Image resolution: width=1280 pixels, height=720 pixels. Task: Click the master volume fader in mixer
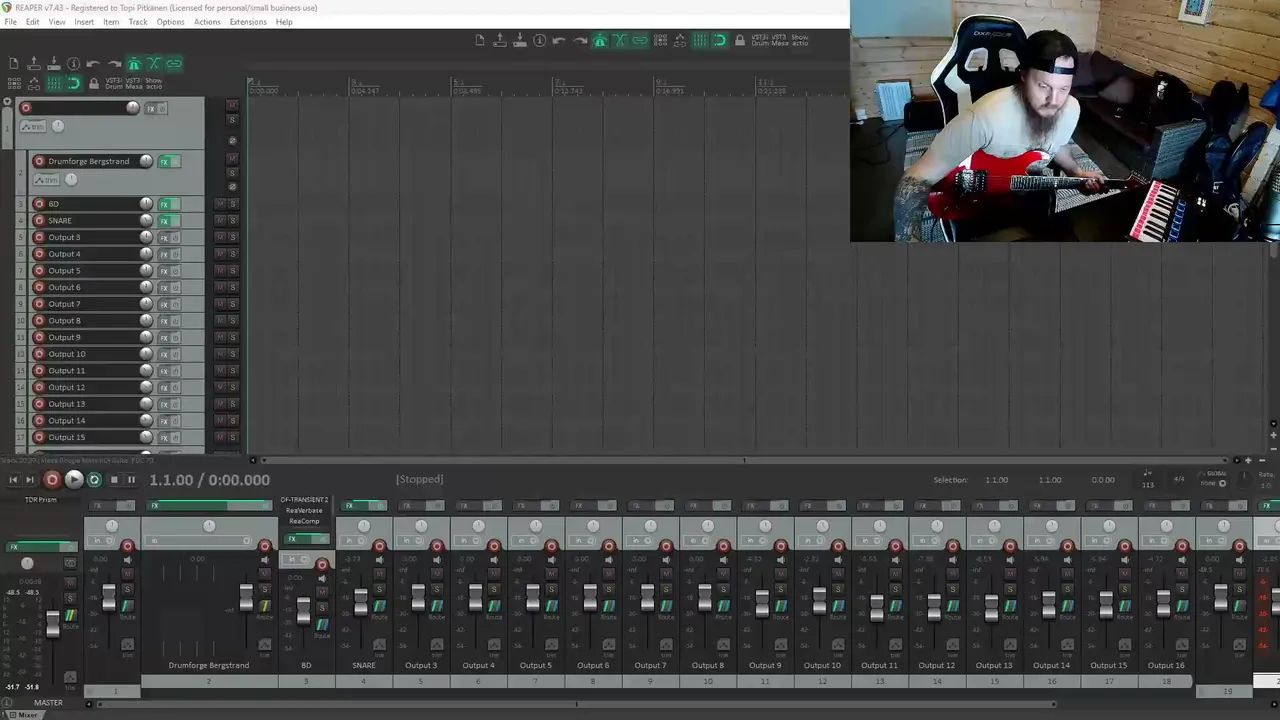coord(53,624)
